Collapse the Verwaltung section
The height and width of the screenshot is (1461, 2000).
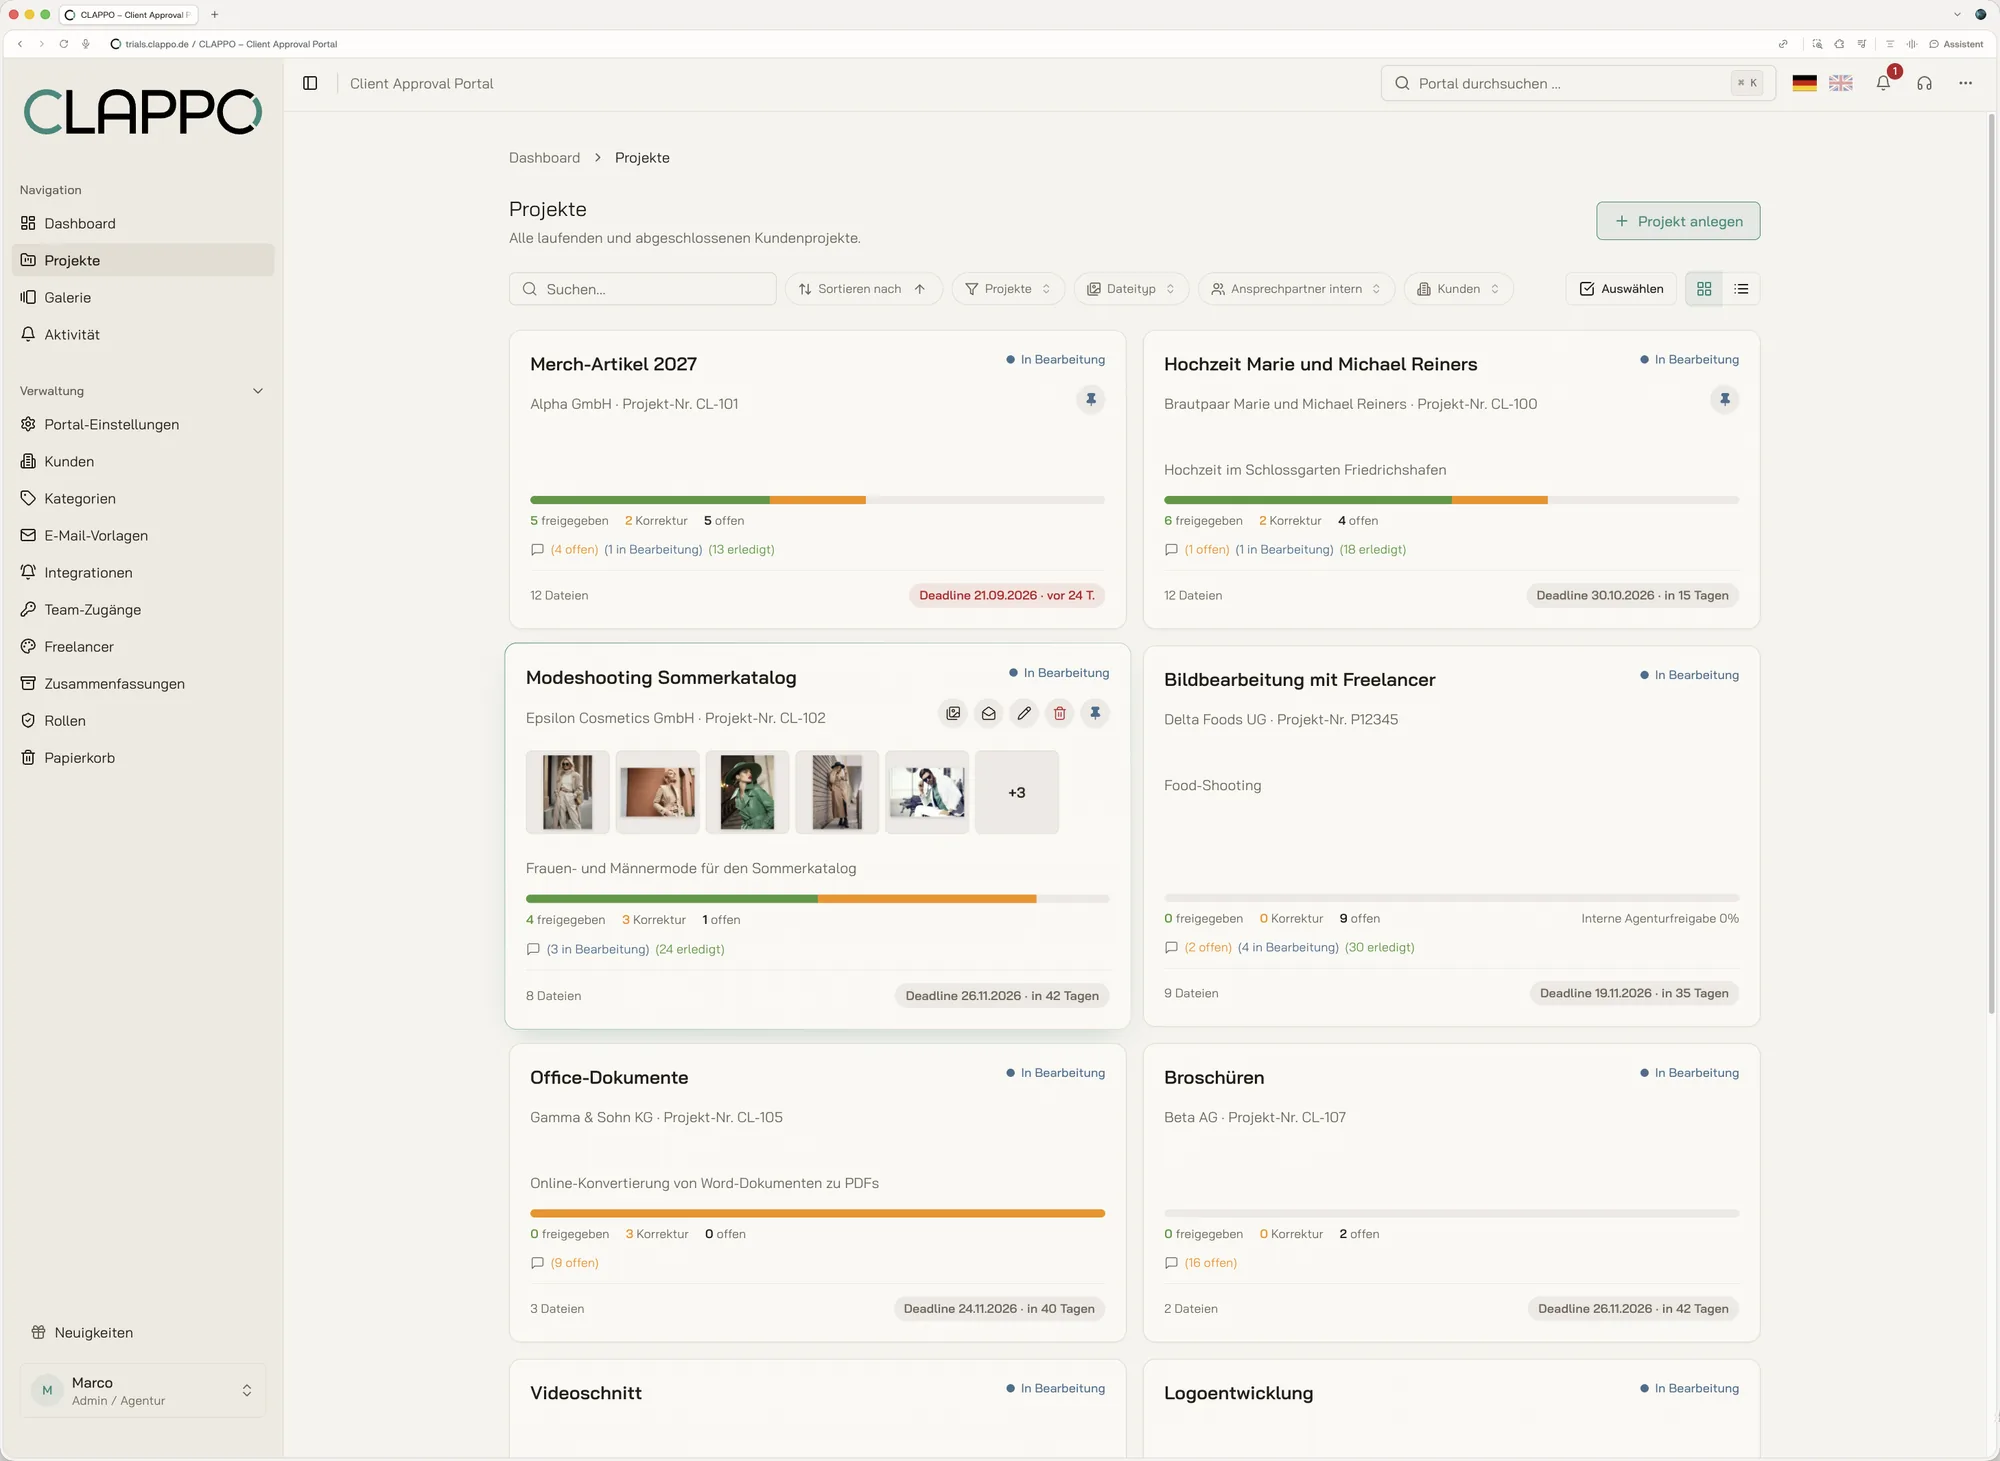[258, 391]
